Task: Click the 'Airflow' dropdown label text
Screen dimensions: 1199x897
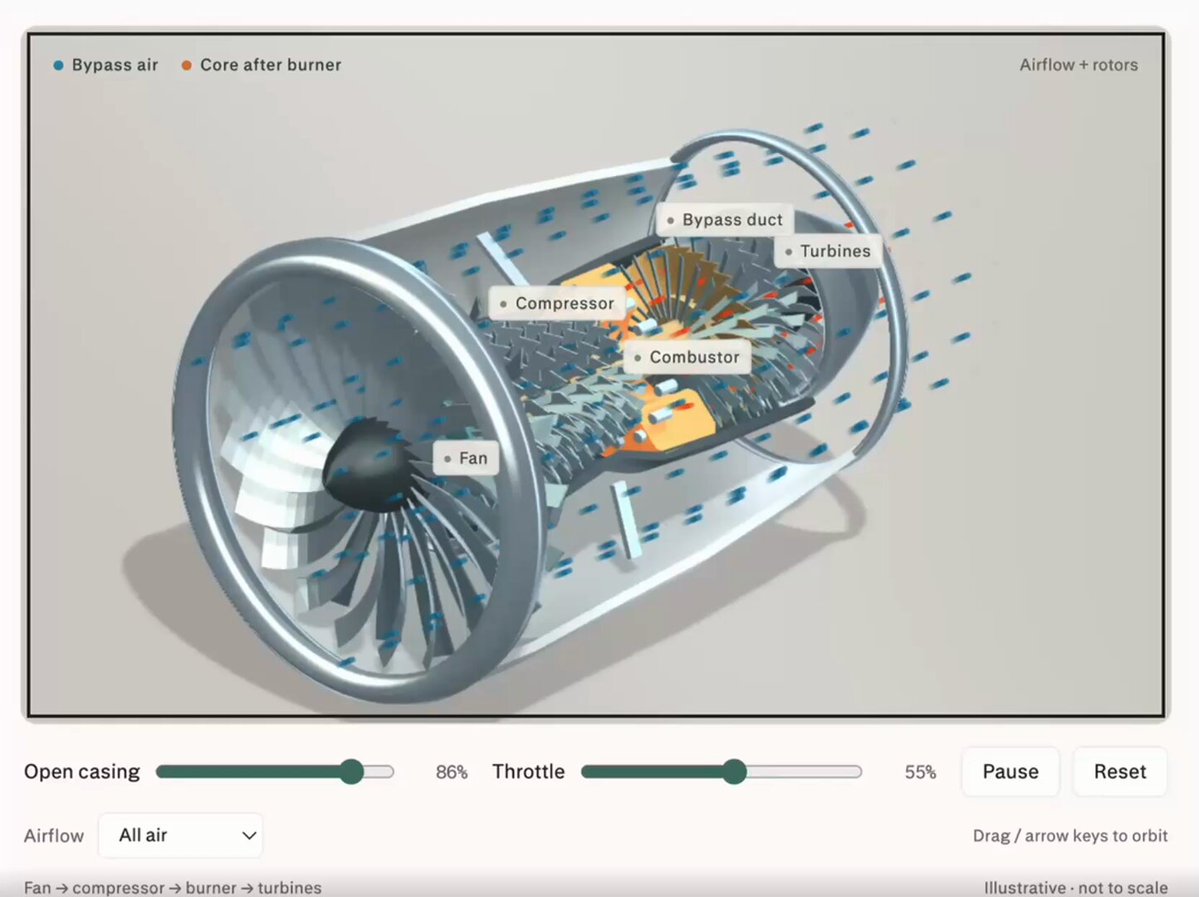Action: pos(54,836)
